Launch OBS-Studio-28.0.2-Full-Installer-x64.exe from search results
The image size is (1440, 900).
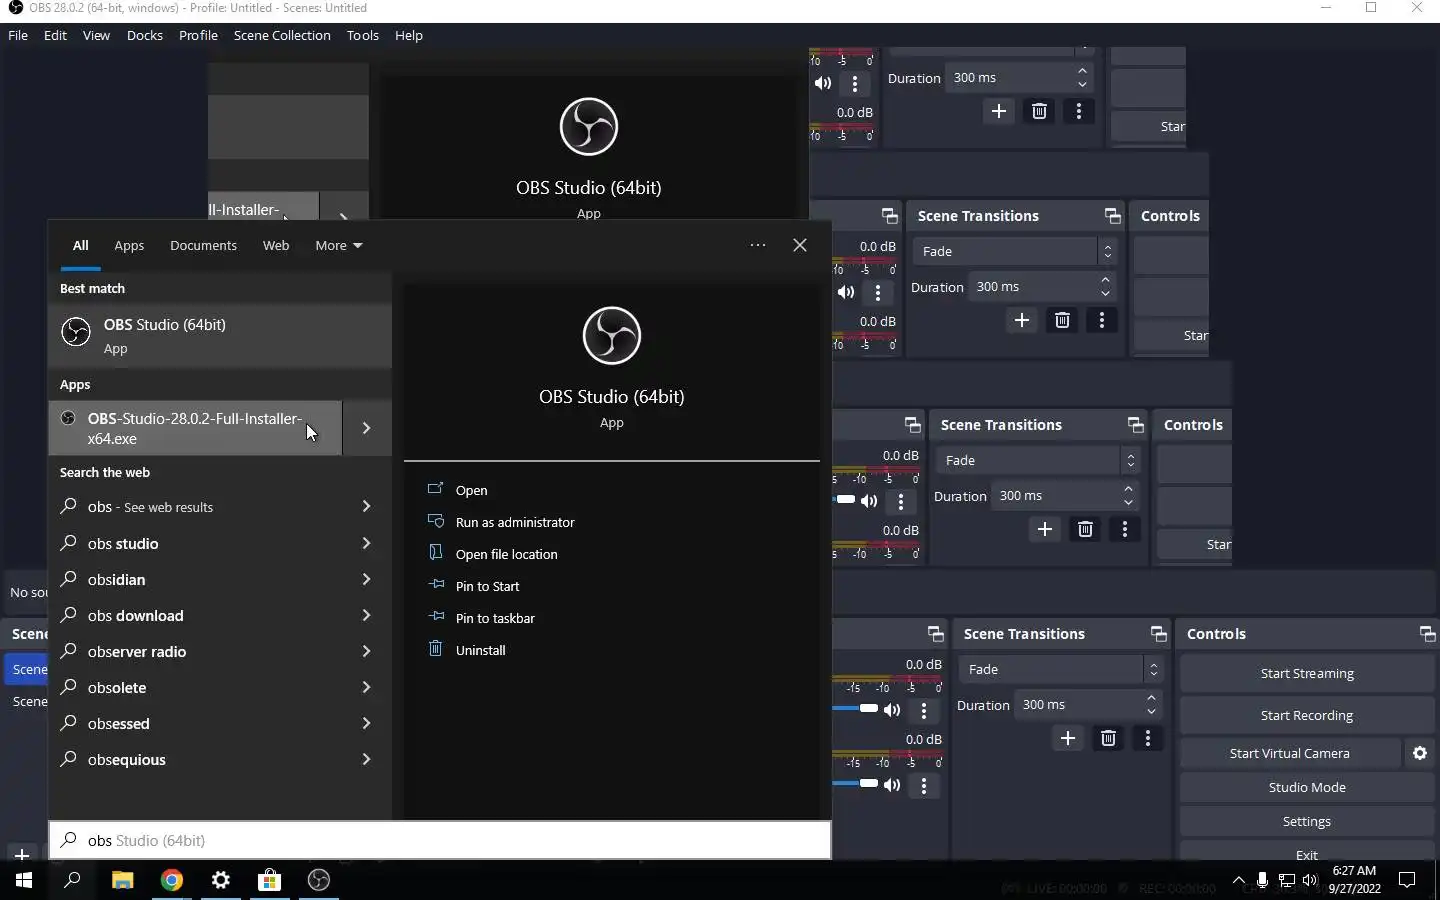[x=195, y=428]
